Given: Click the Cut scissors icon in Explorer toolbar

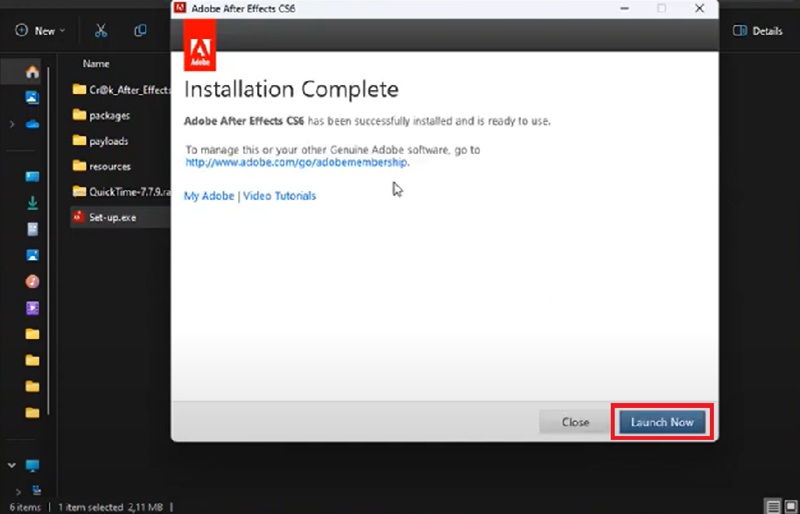Looking at the screenshot, I should click(x=101, y=31).
